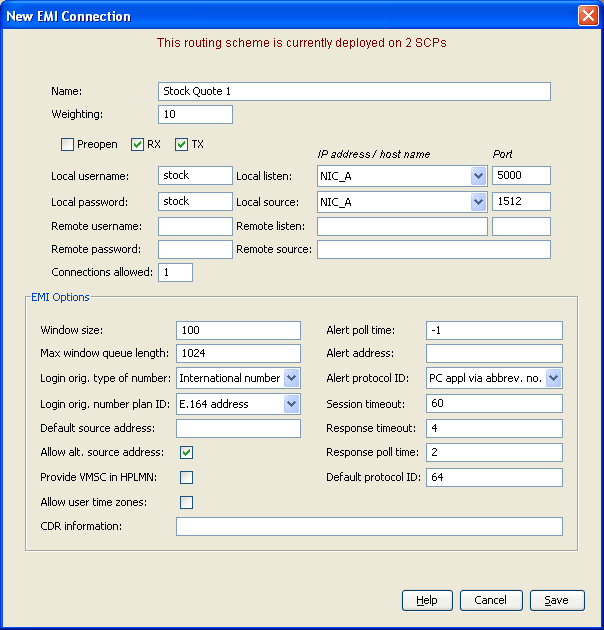Screen dimensions: 604x630
Task: Select the Alert address field
Action: coord(494,354)
